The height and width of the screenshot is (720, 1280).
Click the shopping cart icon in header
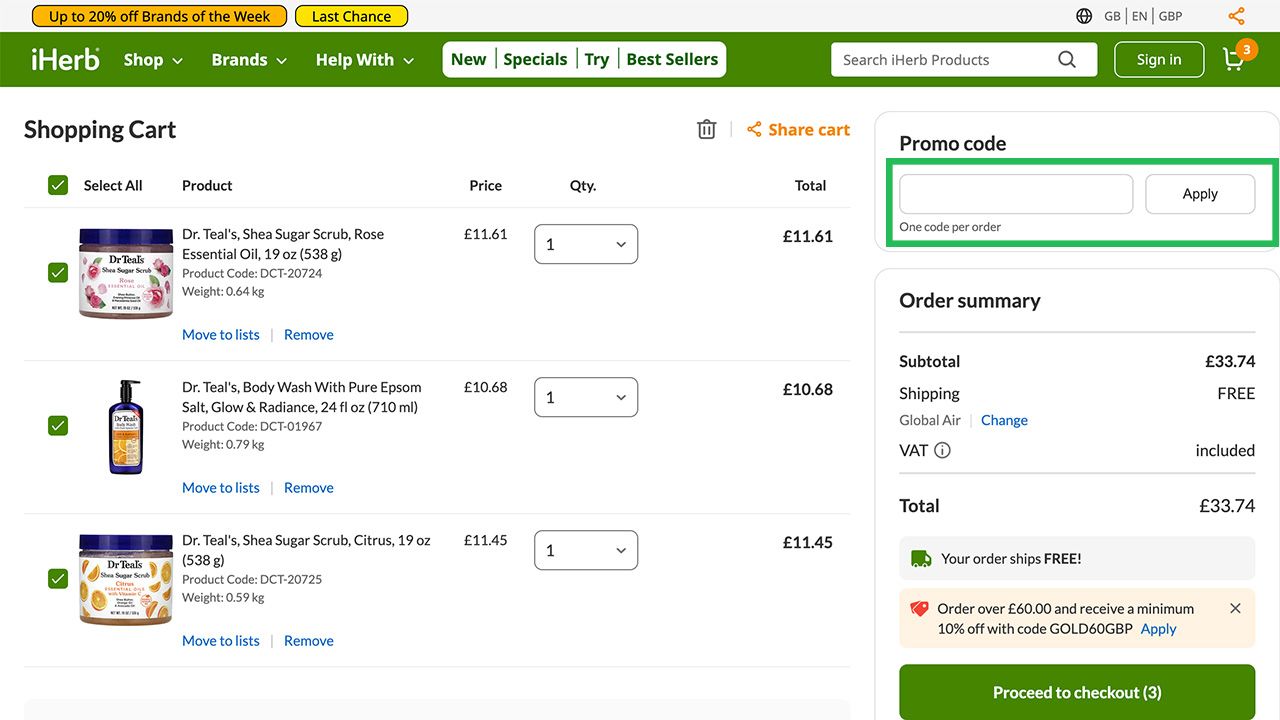click(x=1235, y=60)
